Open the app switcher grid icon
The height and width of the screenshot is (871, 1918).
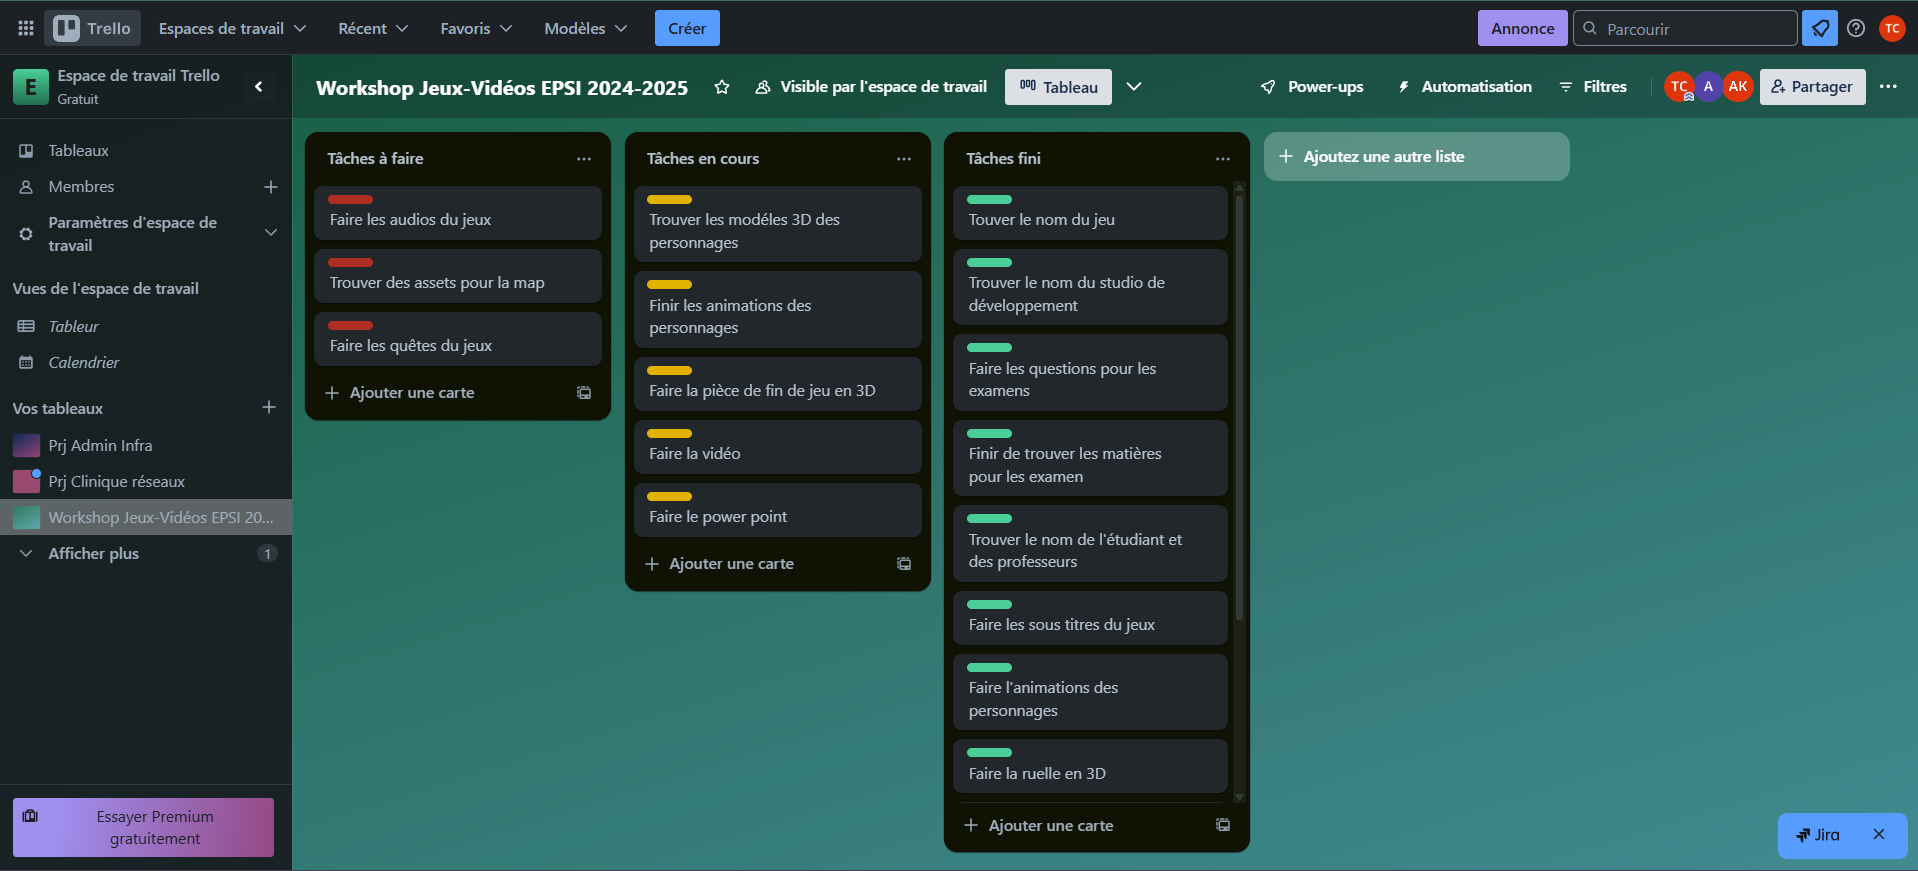point(26,28)
